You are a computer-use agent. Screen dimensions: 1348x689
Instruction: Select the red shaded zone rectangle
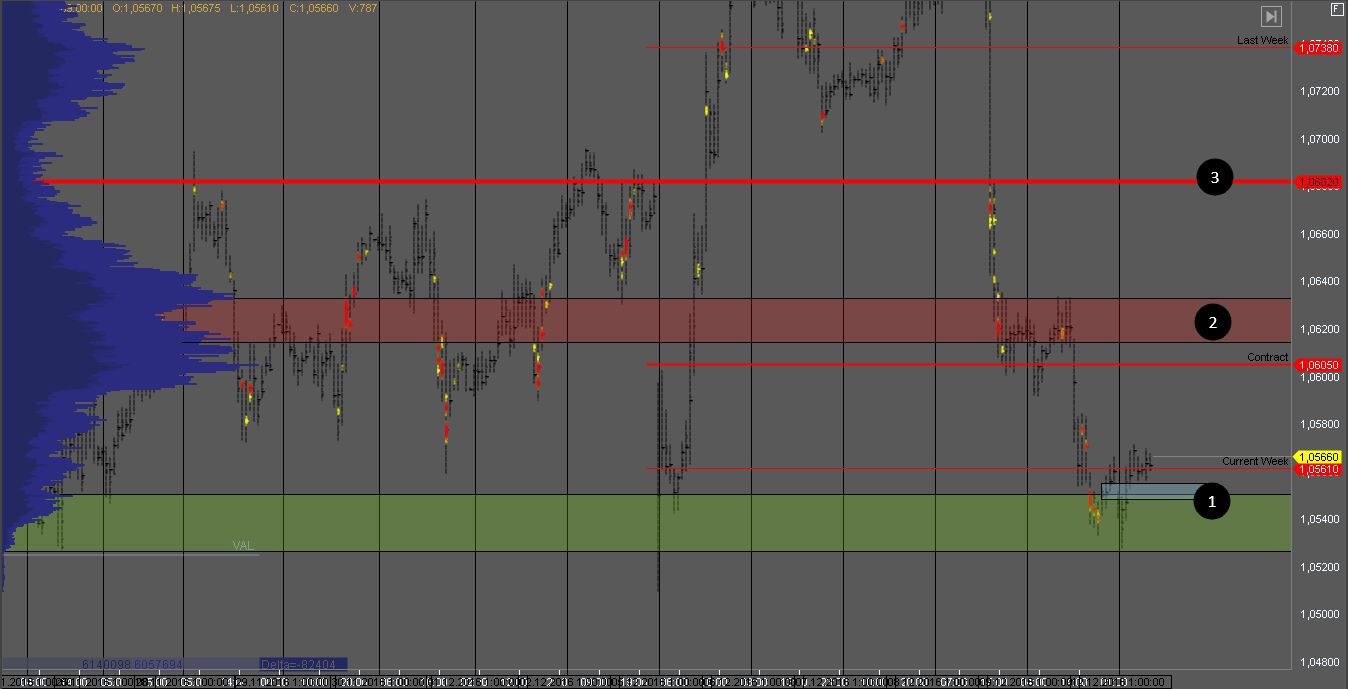pos(700,320)
